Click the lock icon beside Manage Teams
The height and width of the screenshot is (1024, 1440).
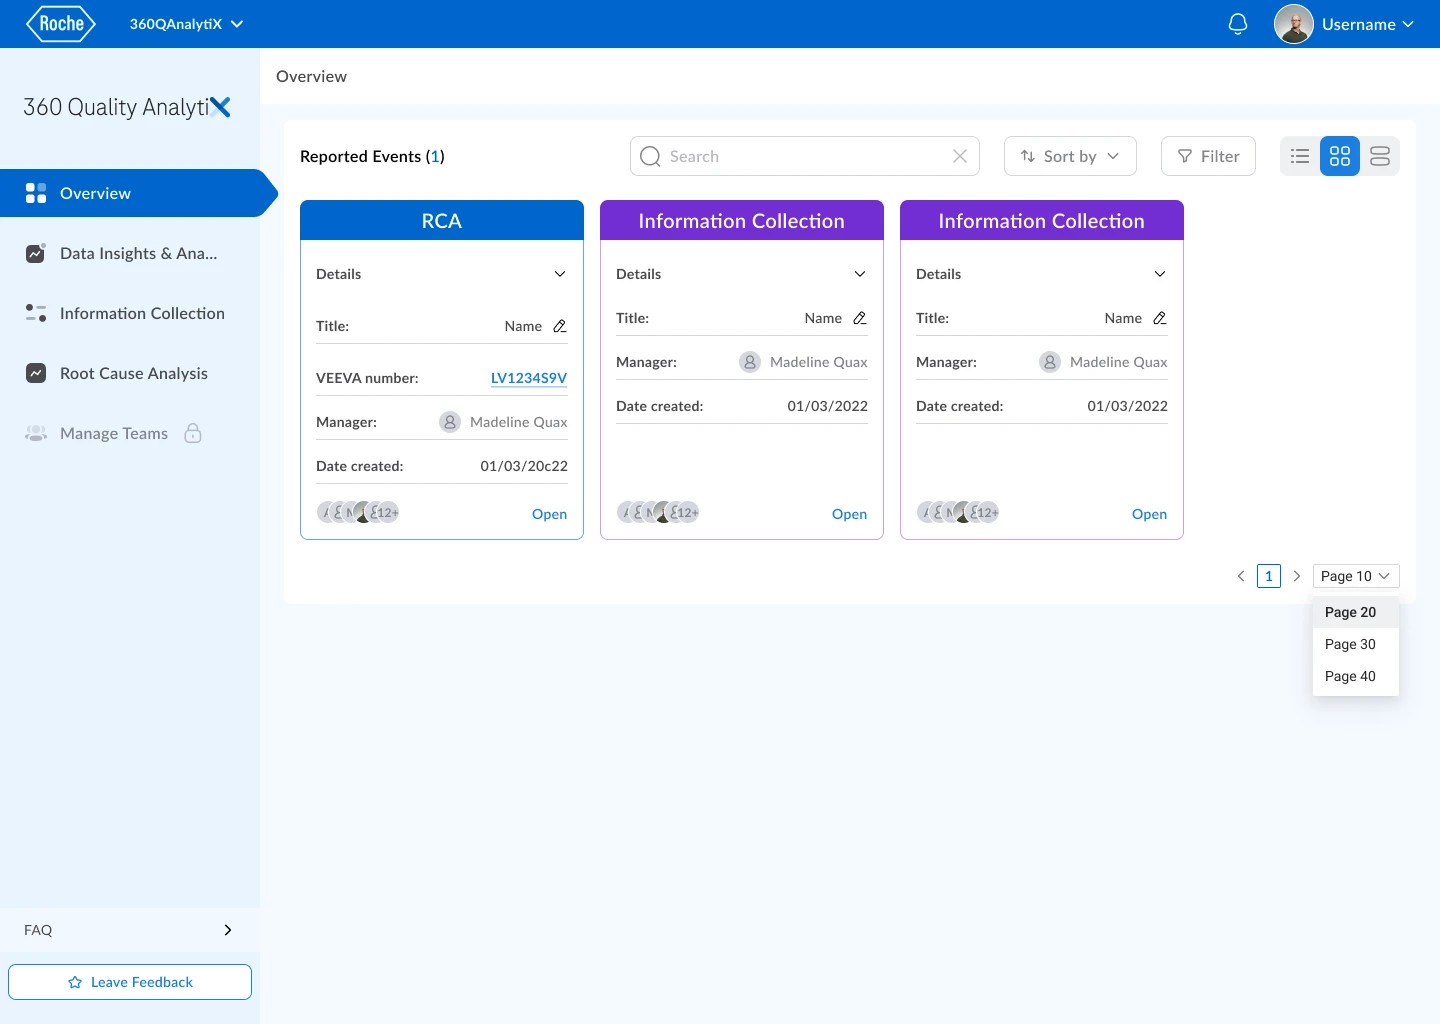tap(193, 433)
